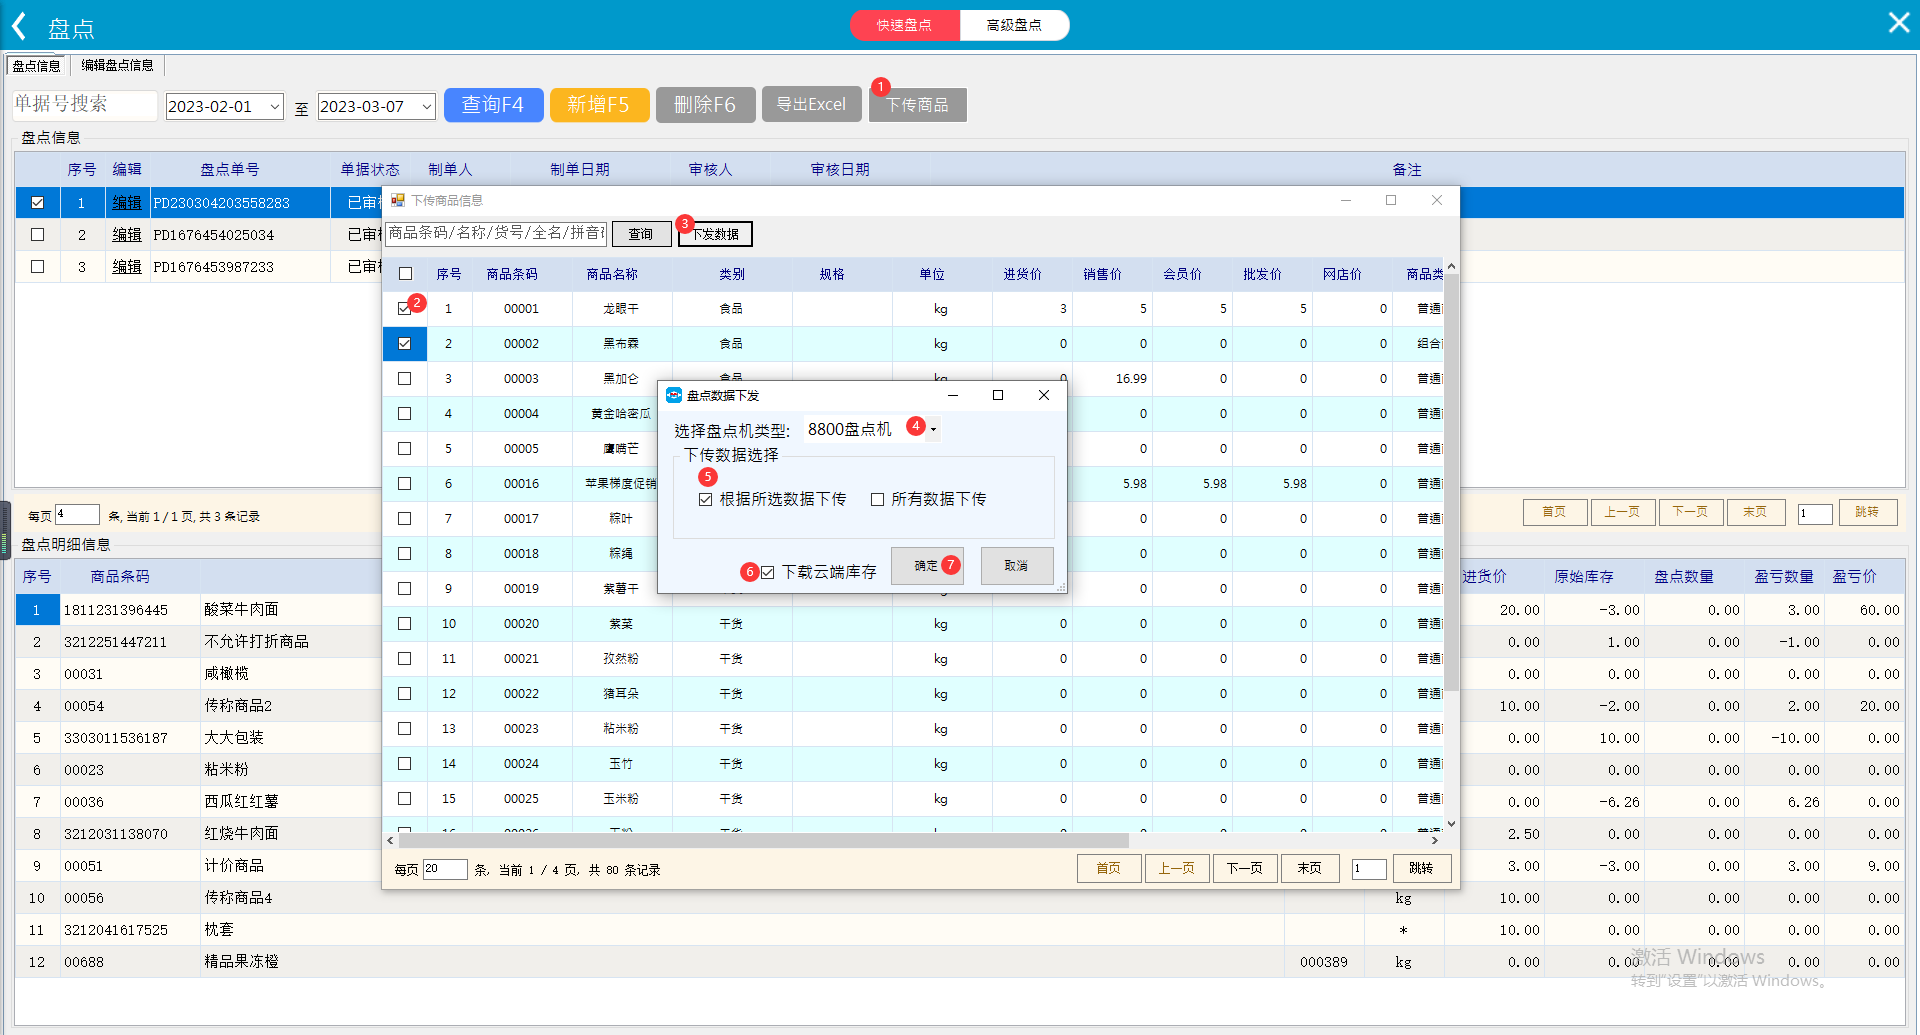The width and height of the screenshot is (1920, 1035).
Task: Click 首页 in product list pagination
Action: (x=1109, y=868)
